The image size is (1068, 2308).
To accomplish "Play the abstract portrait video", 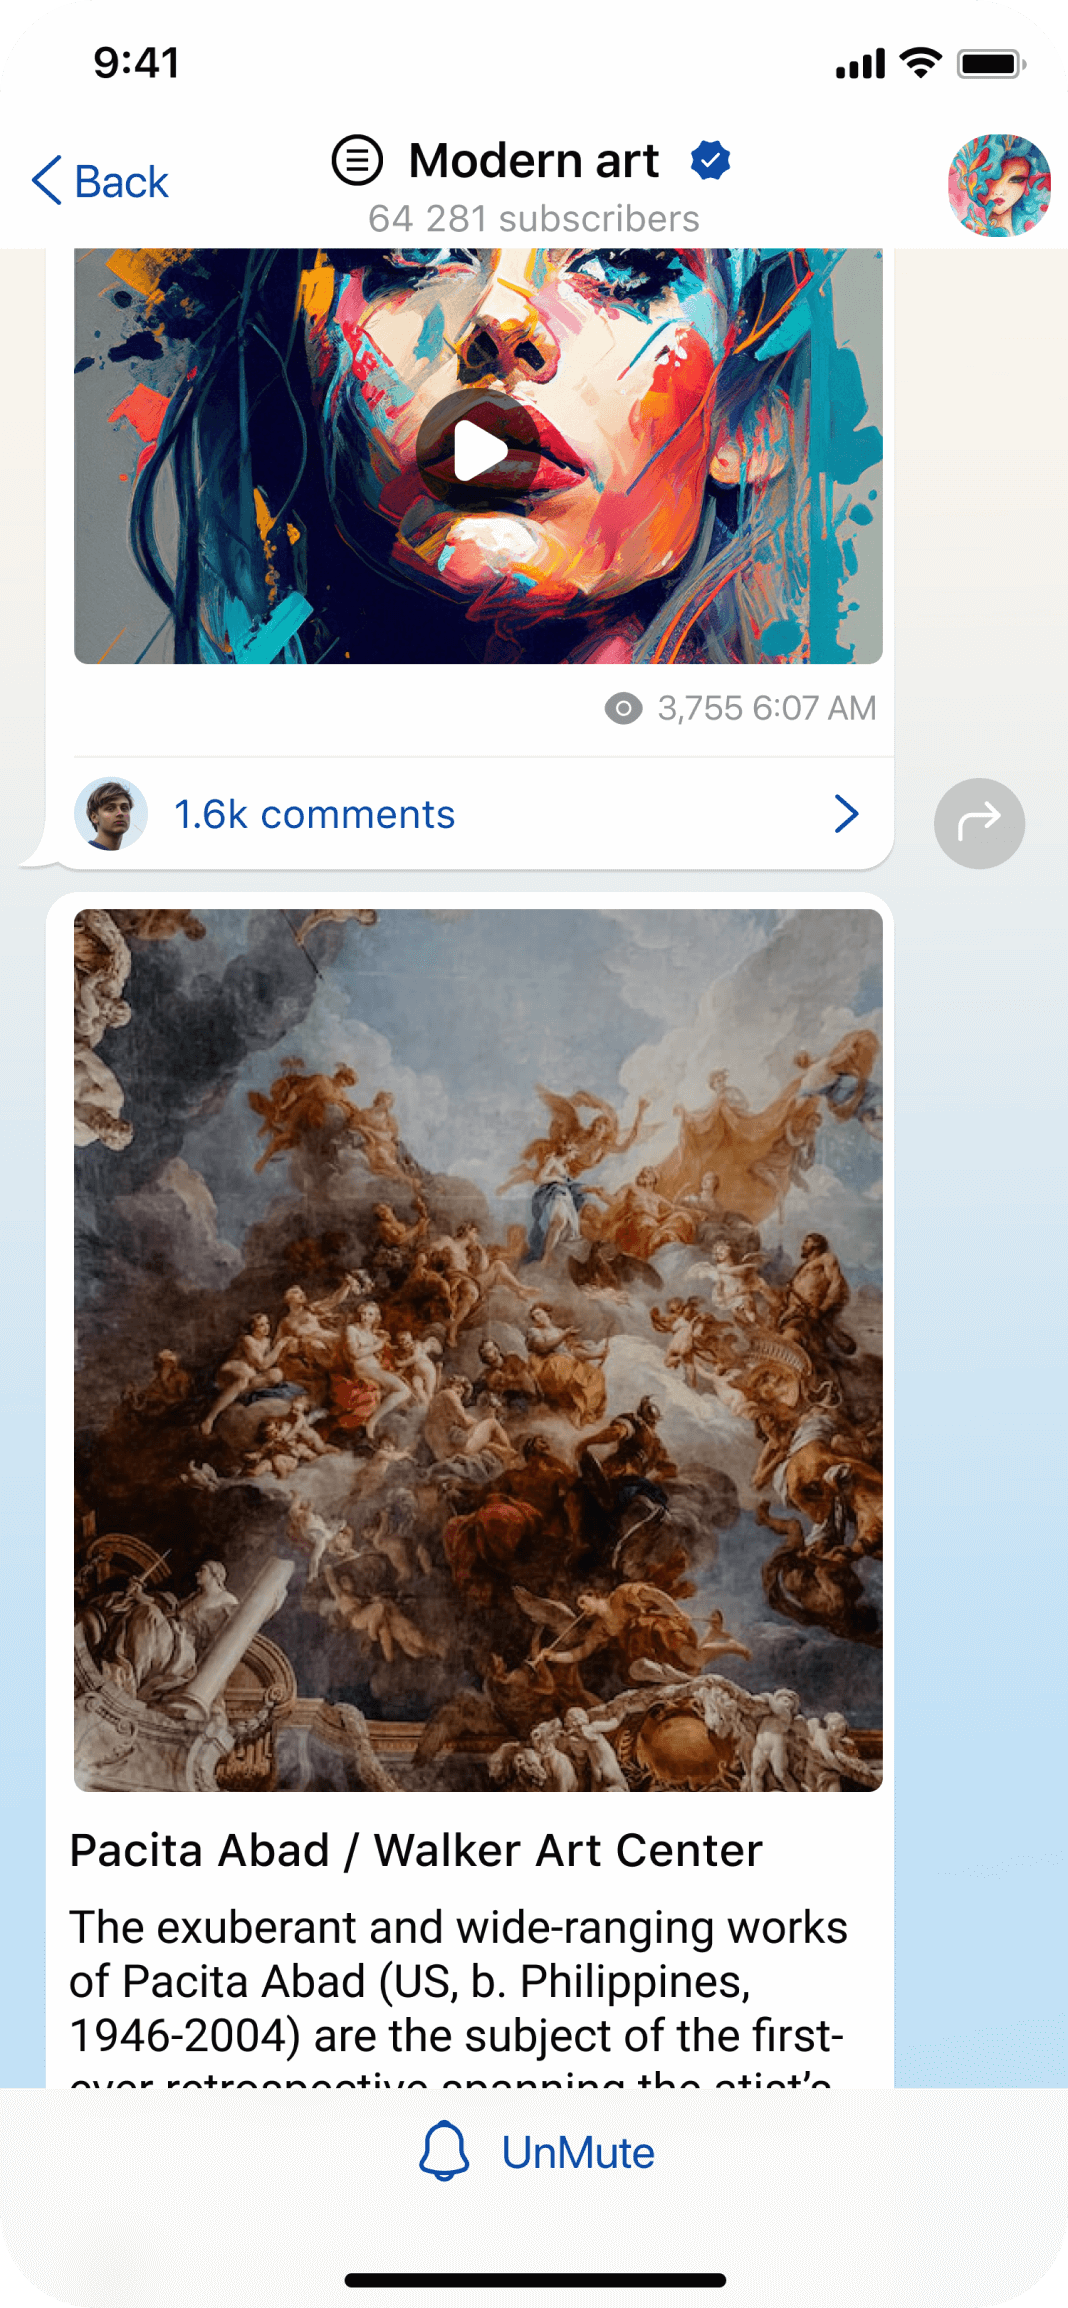I will coord(478,450).
